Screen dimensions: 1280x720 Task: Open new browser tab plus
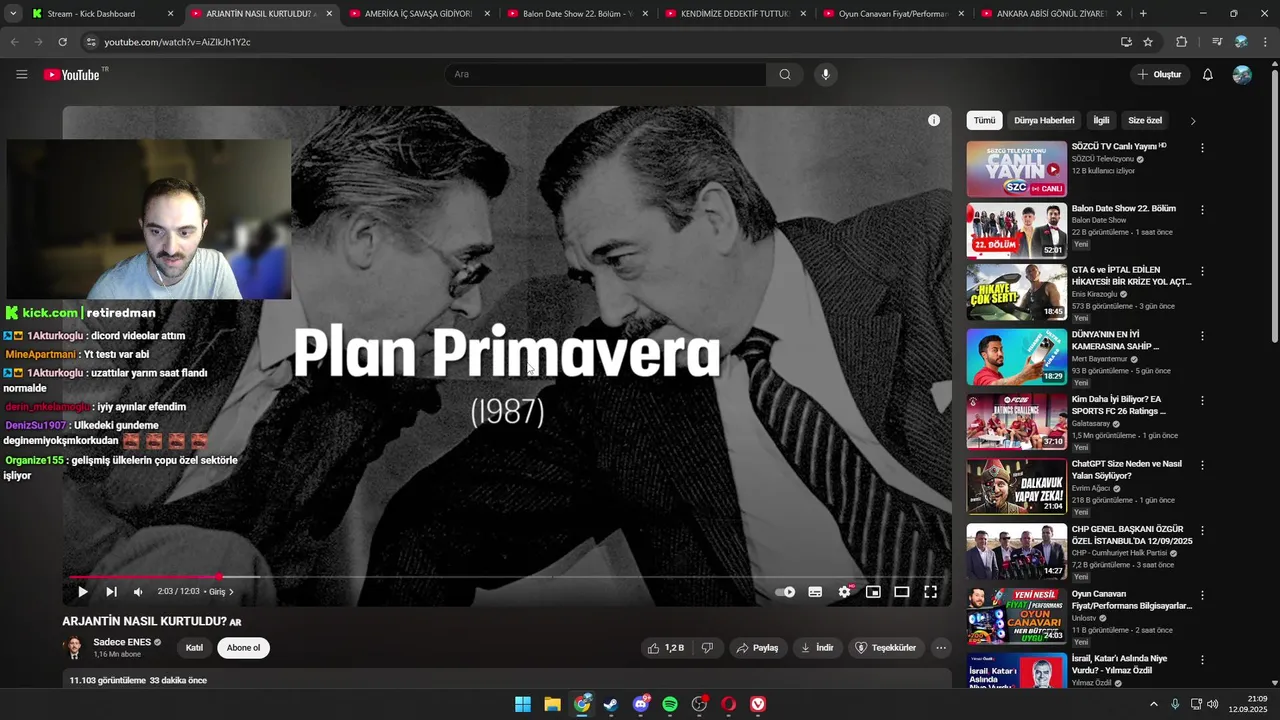[x=1143, y=14]
